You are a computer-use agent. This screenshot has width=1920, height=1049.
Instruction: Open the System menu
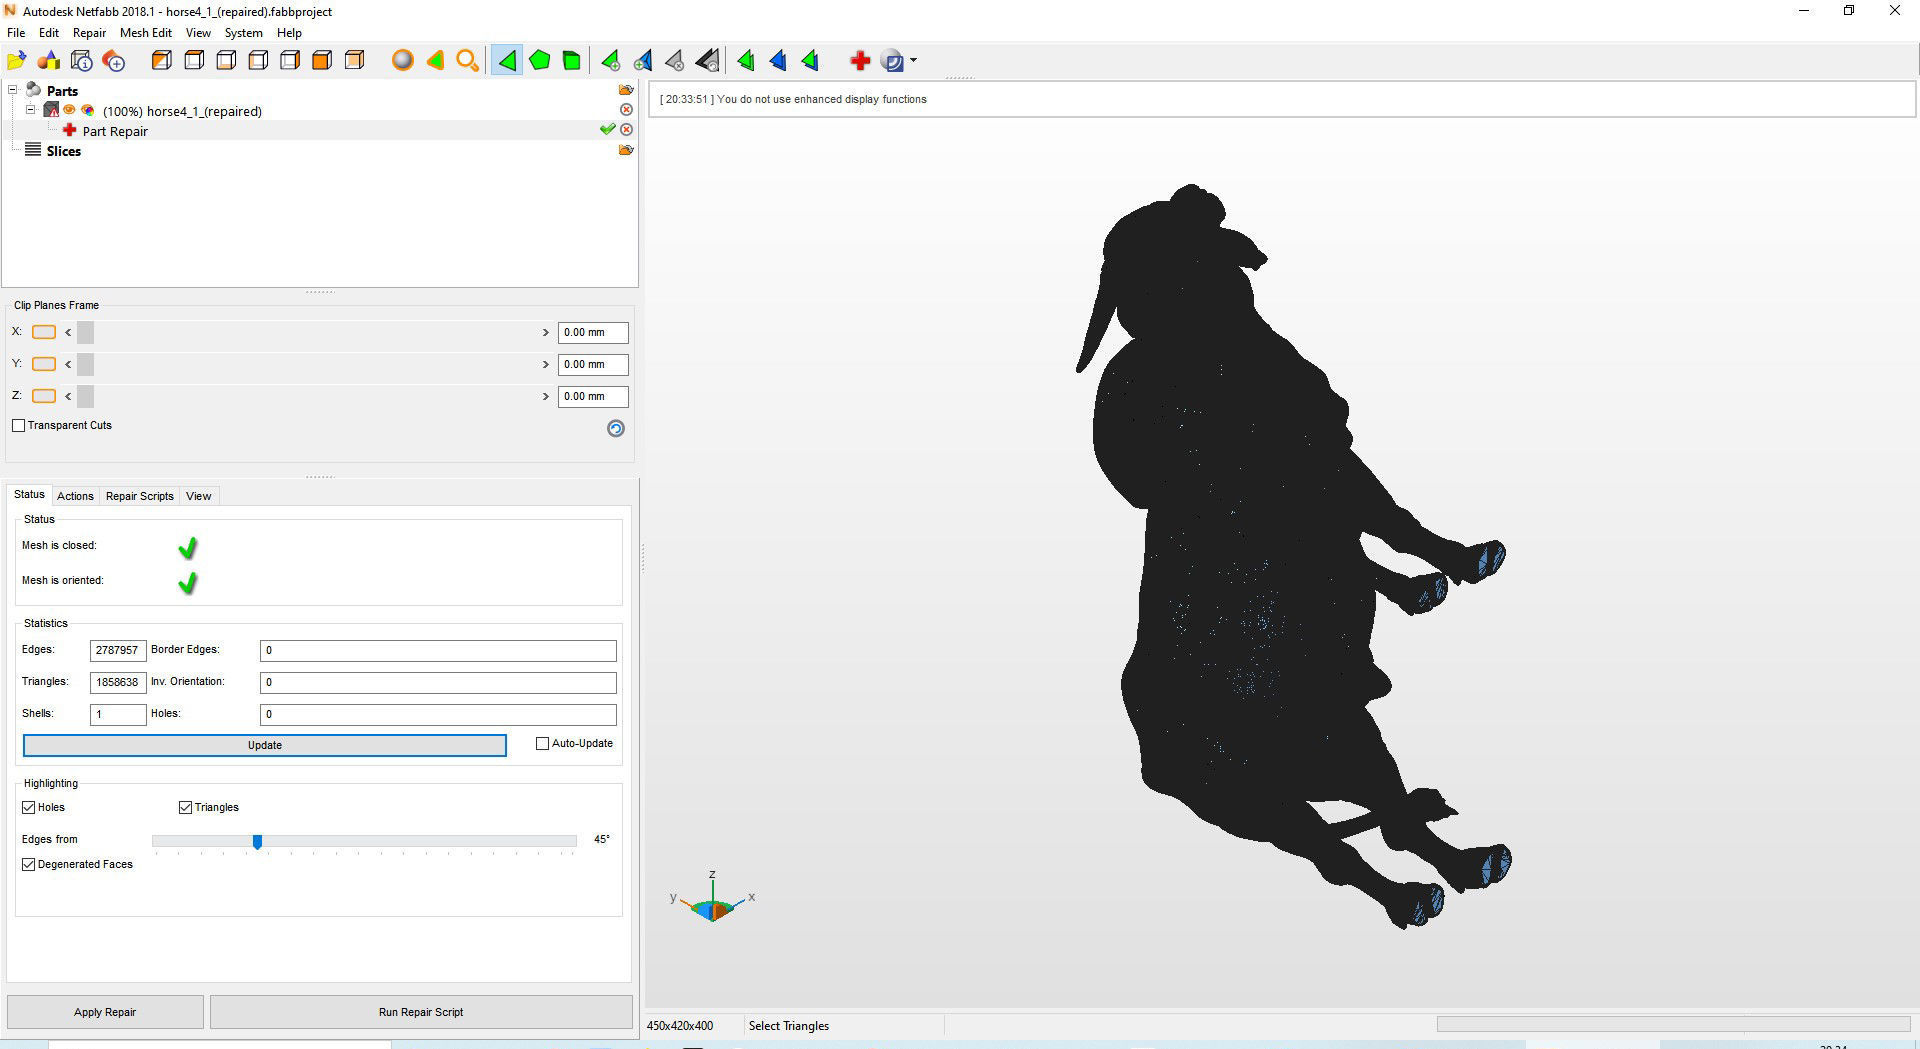pos(243,33)
